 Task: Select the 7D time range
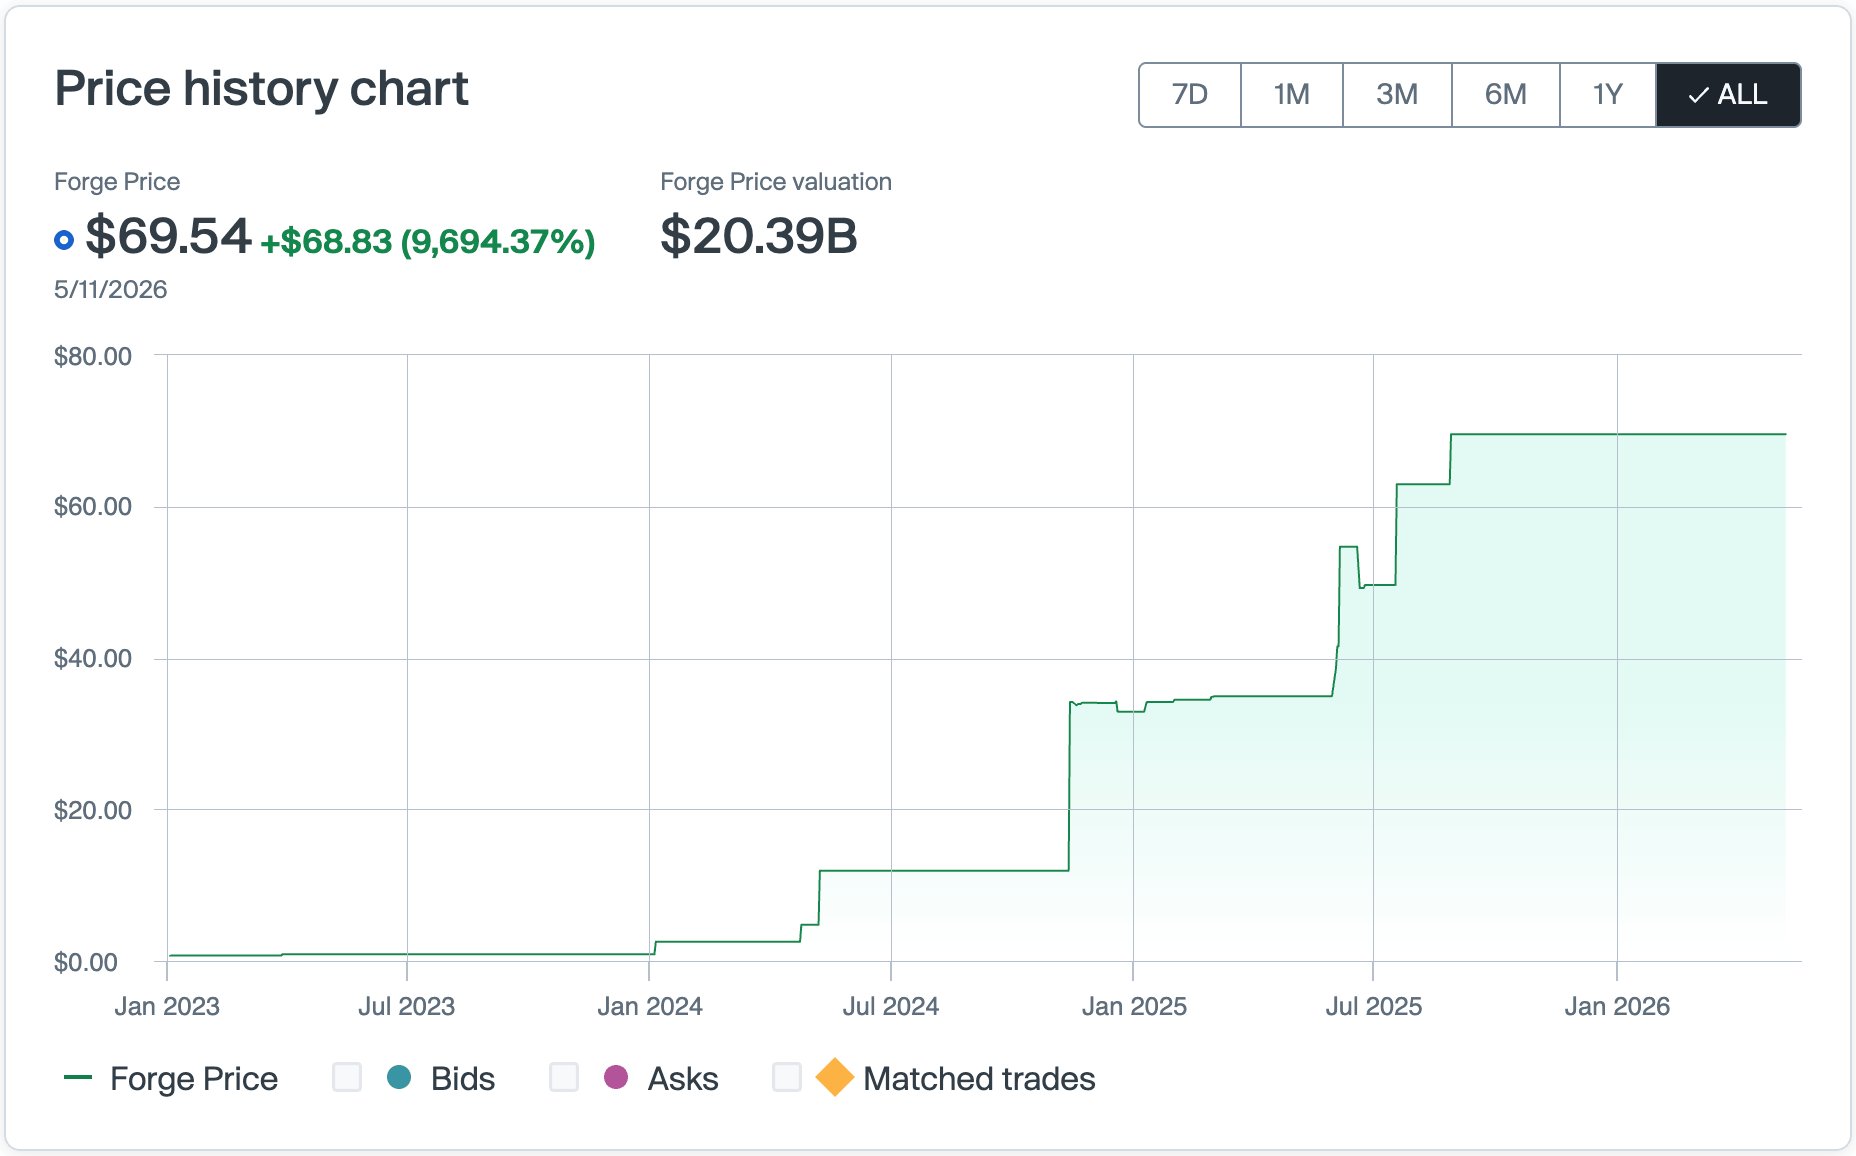pyautogui.click(x=1190, y=95)
